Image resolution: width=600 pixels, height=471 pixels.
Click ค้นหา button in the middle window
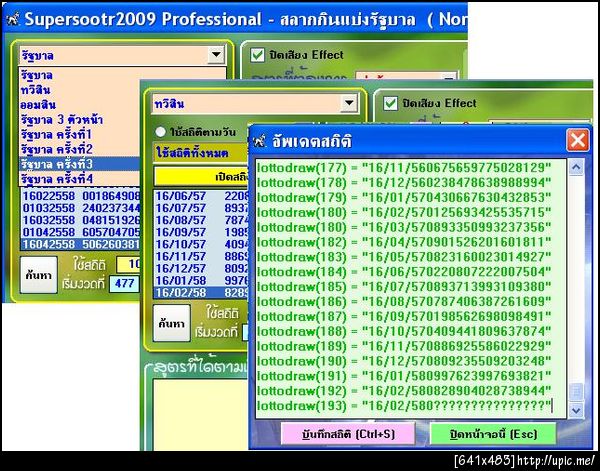pos(172,323)
